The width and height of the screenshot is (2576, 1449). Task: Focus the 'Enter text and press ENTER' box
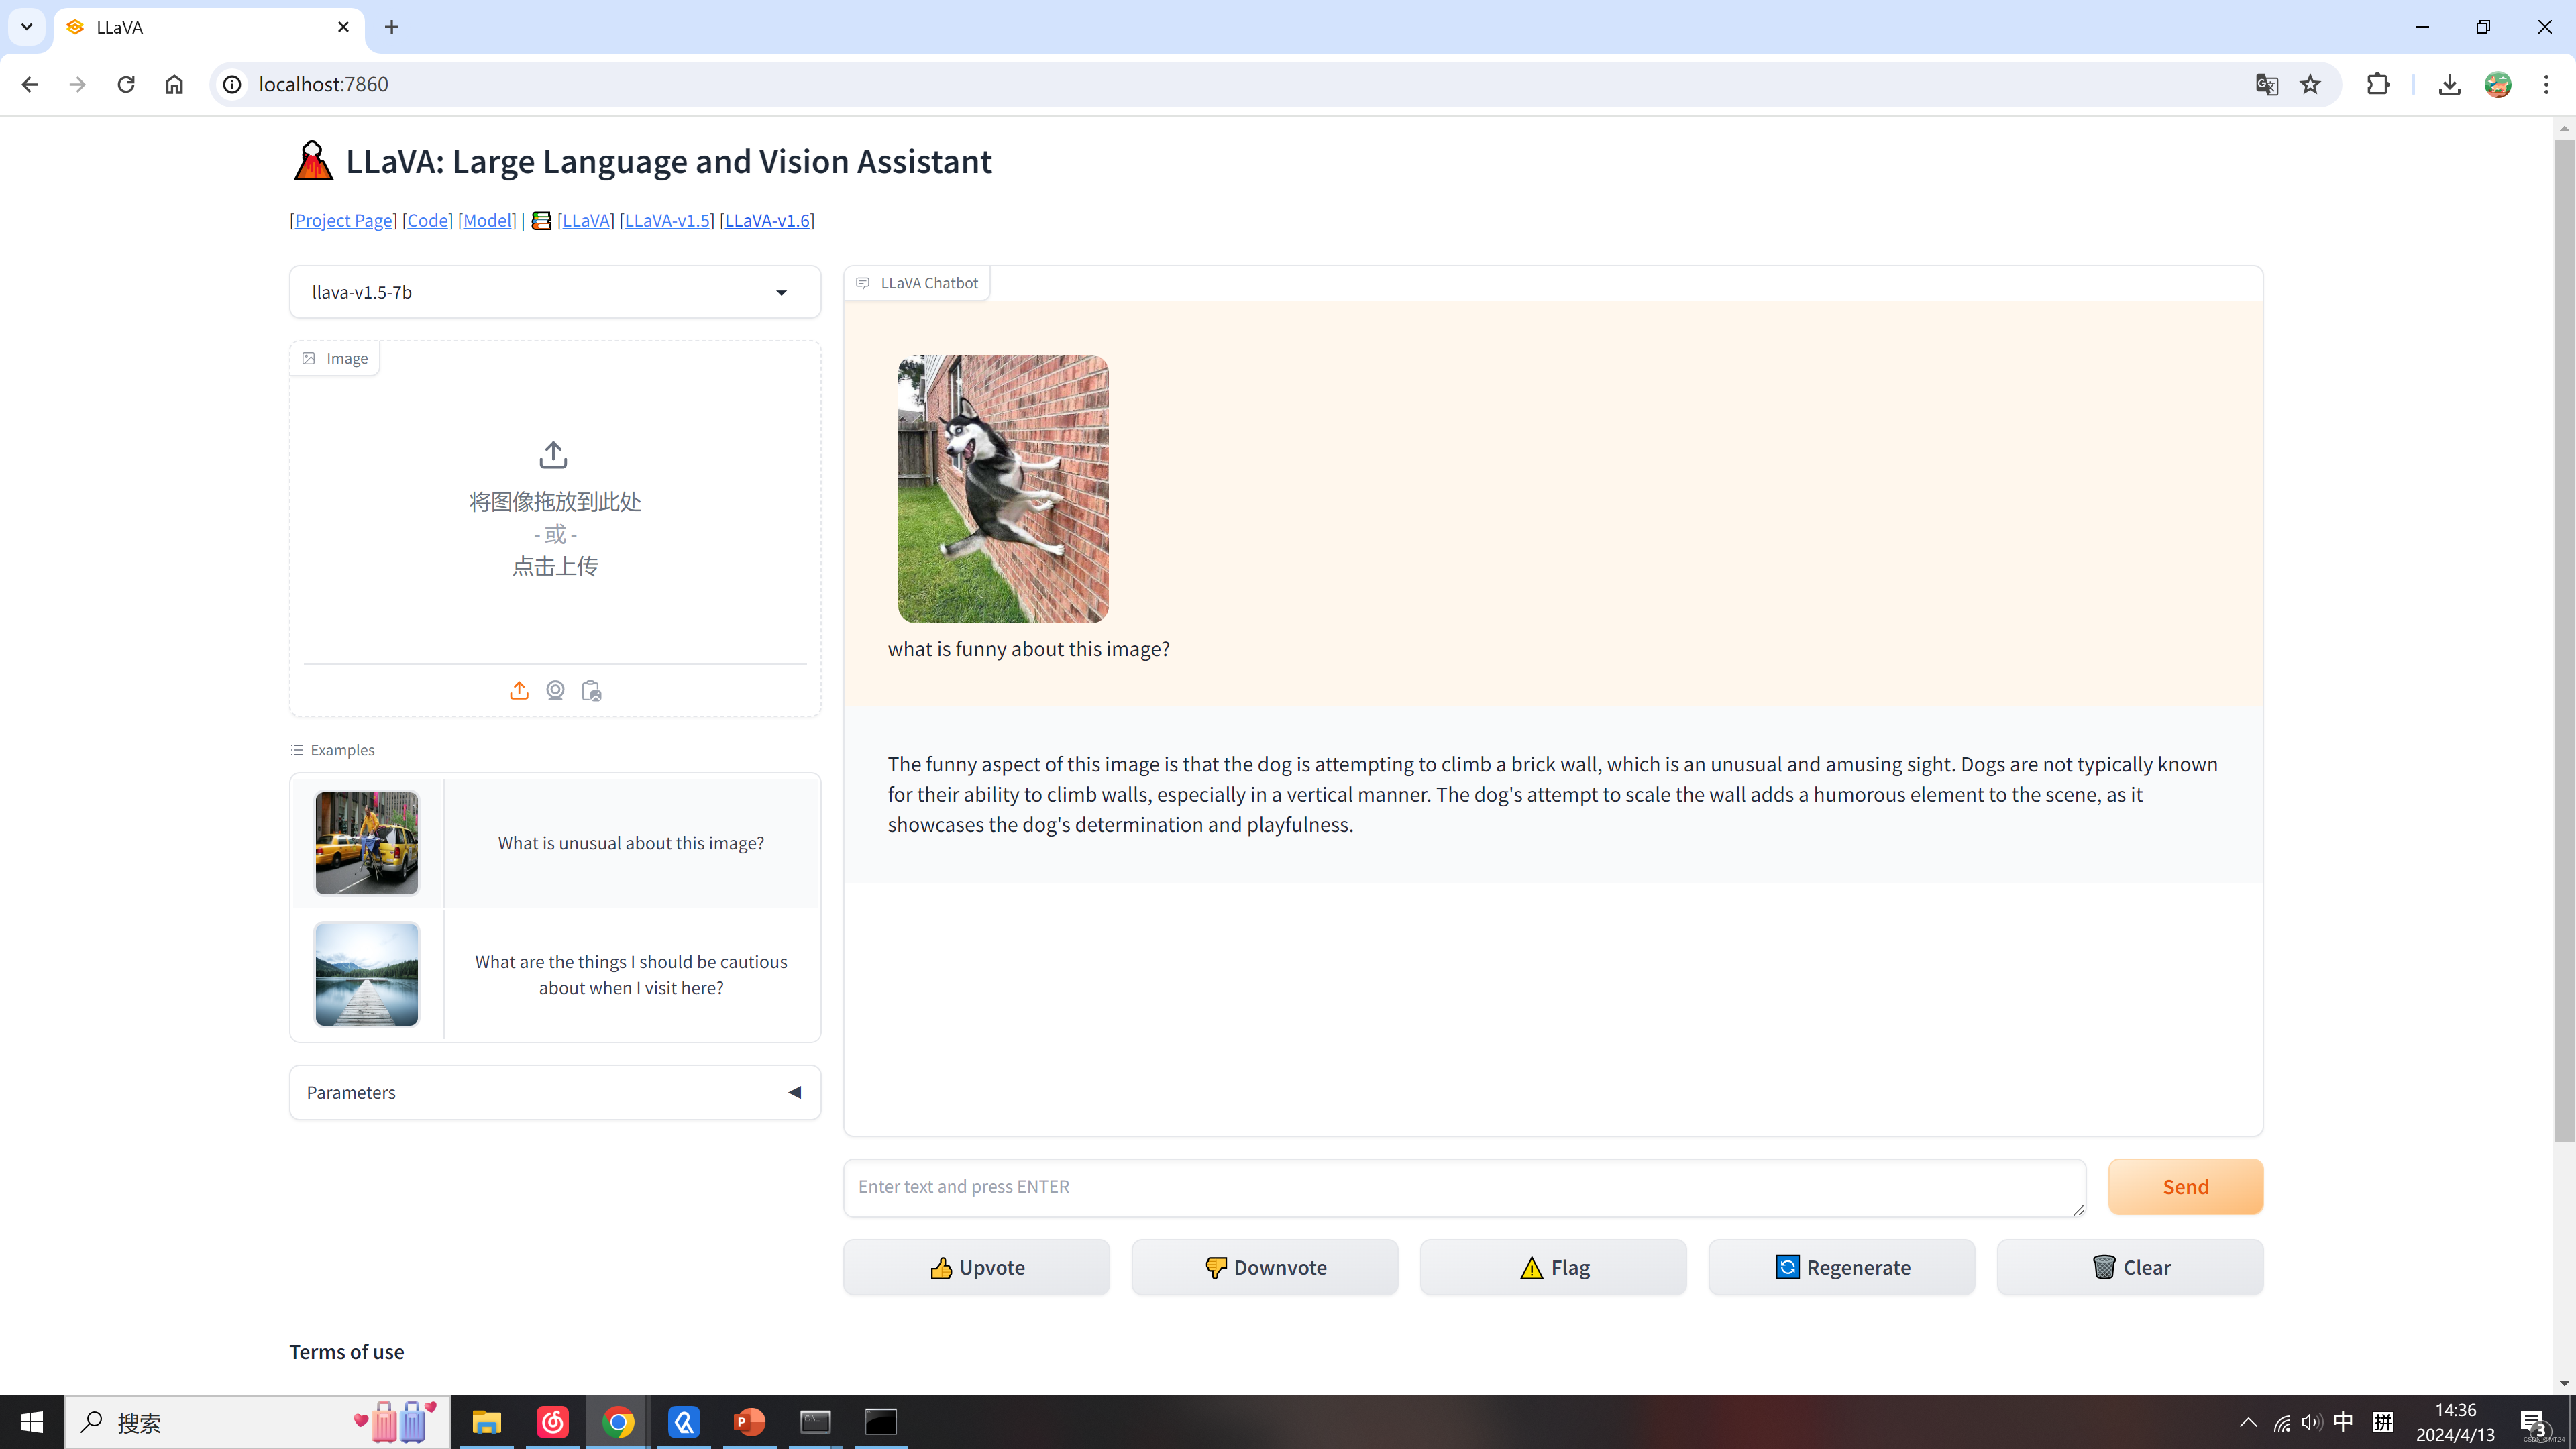click(x=1465, y=1187)
